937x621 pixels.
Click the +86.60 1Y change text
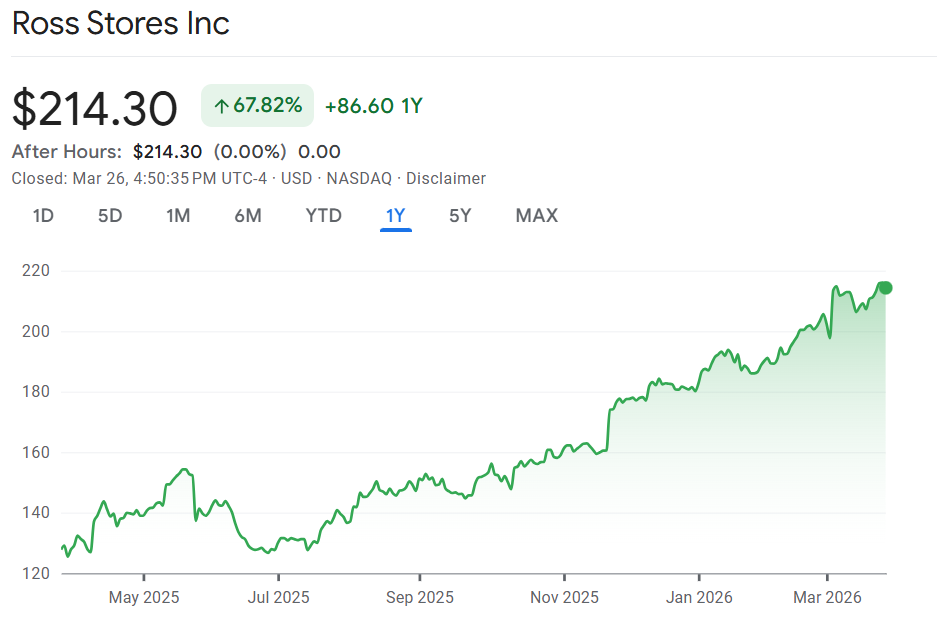click(x=373, y=106)
